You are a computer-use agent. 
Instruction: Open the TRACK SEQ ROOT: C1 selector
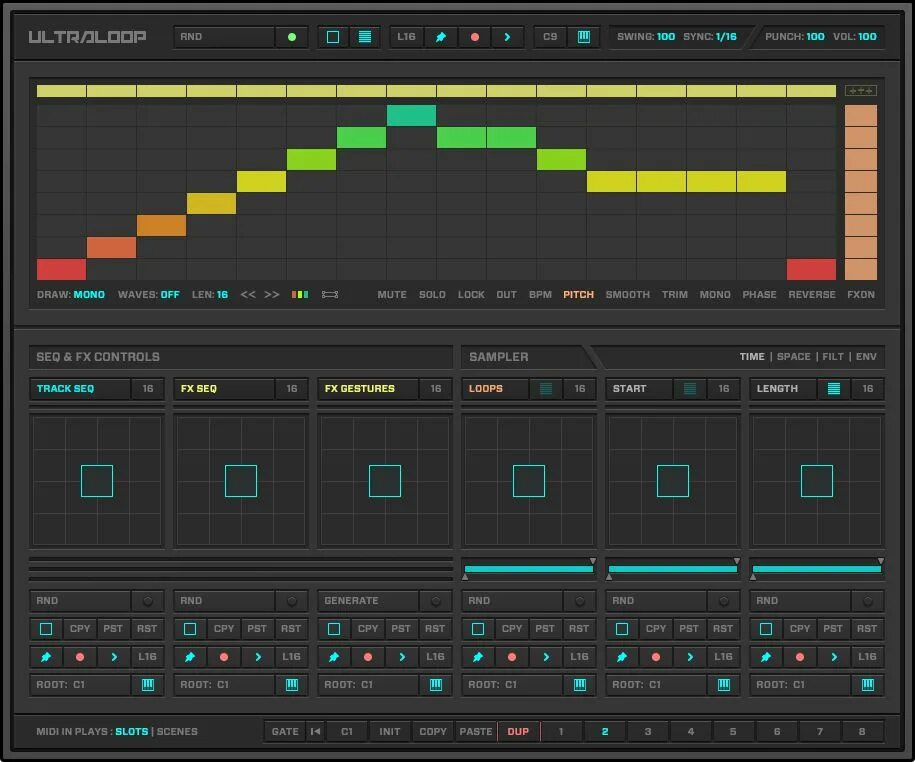coord(80,684)
